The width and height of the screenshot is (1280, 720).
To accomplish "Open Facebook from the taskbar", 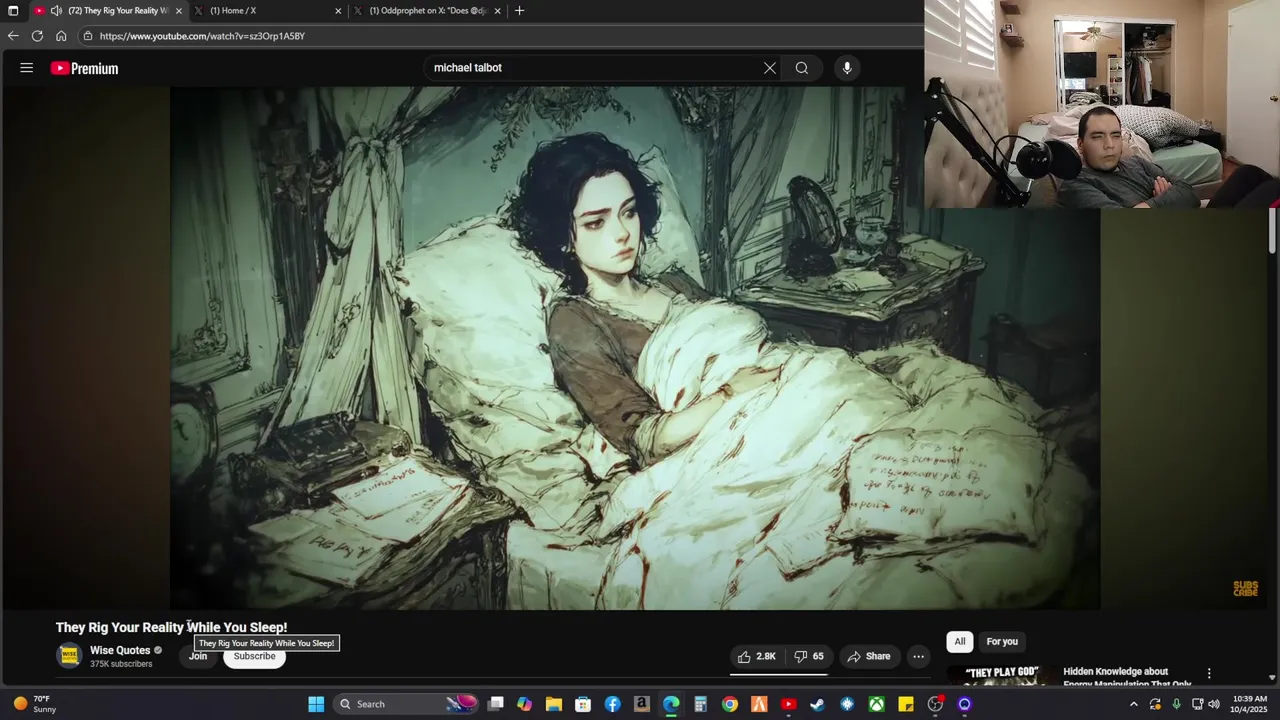I will tap(612, 704).
